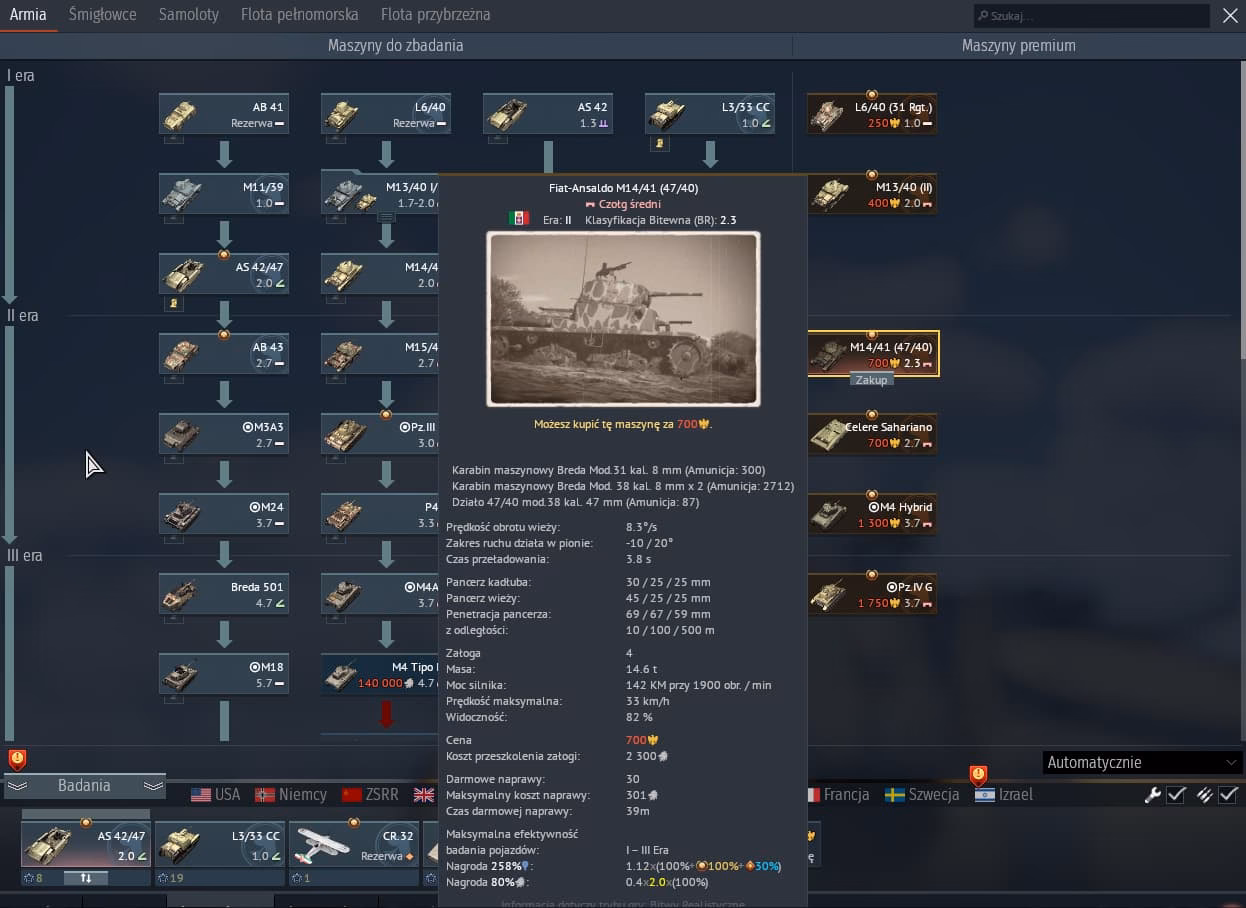Select the premium L6/40 (31 Rgt.) card
Screen dimensions: 1246x908
[872, 113]
